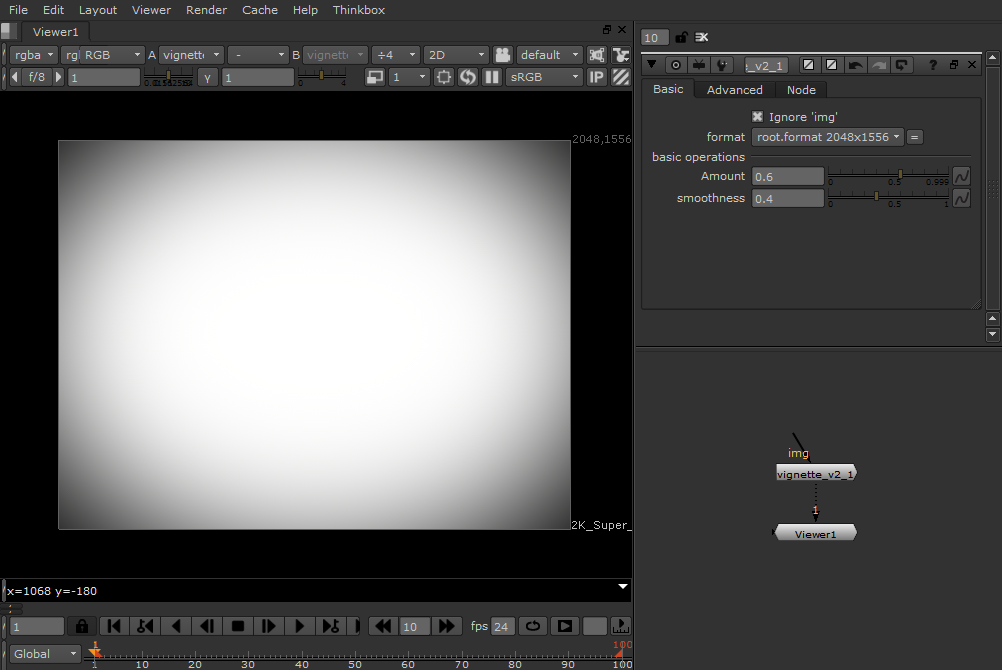The width and height of the screenshot is (1002, 670).
Task: Open the proxy scale dropdown showing 1
Action: coord(408,77)
